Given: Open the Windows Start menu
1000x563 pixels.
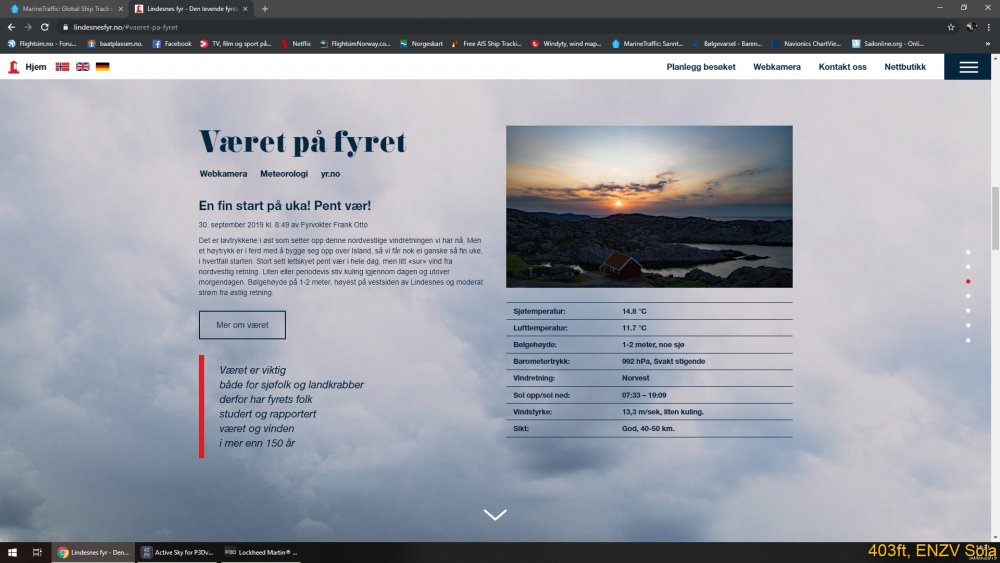Looking at the screenshot, I should point(12,552).
